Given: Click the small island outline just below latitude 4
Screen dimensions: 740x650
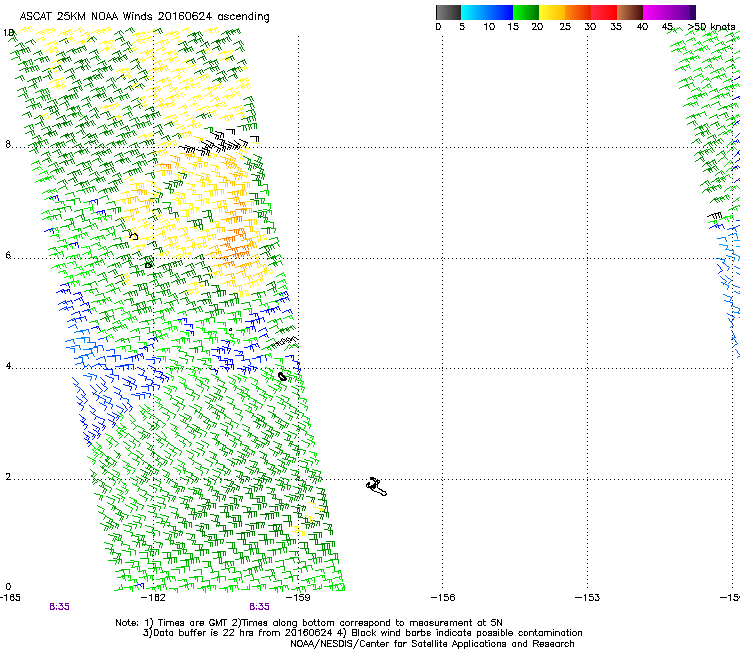Looking at the screenshot, I should coord(282,376).
